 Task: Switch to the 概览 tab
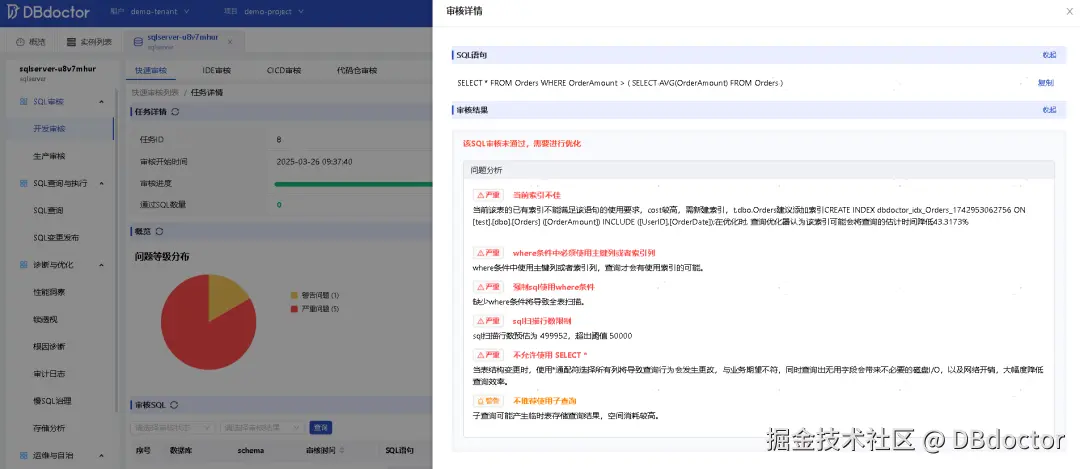click(30, 42)
